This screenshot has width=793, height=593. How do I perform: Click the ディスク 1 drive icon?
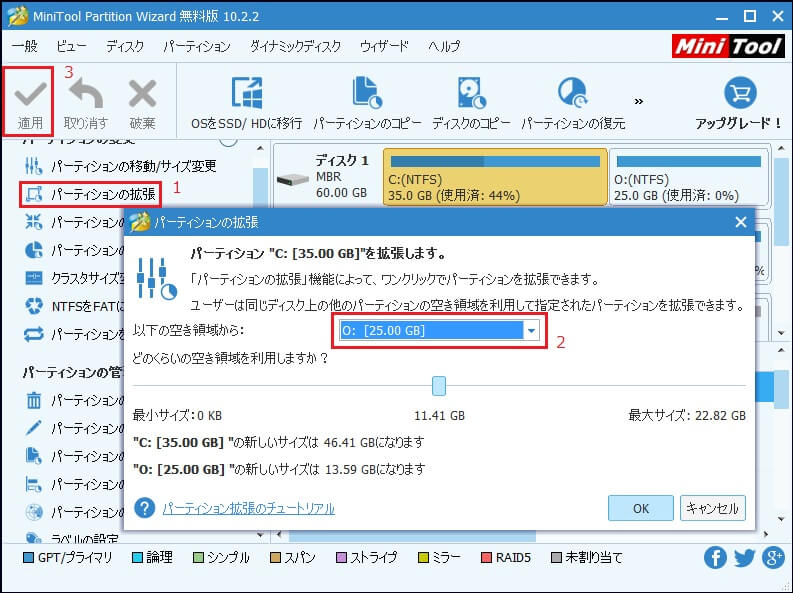[x=293, y=179]
